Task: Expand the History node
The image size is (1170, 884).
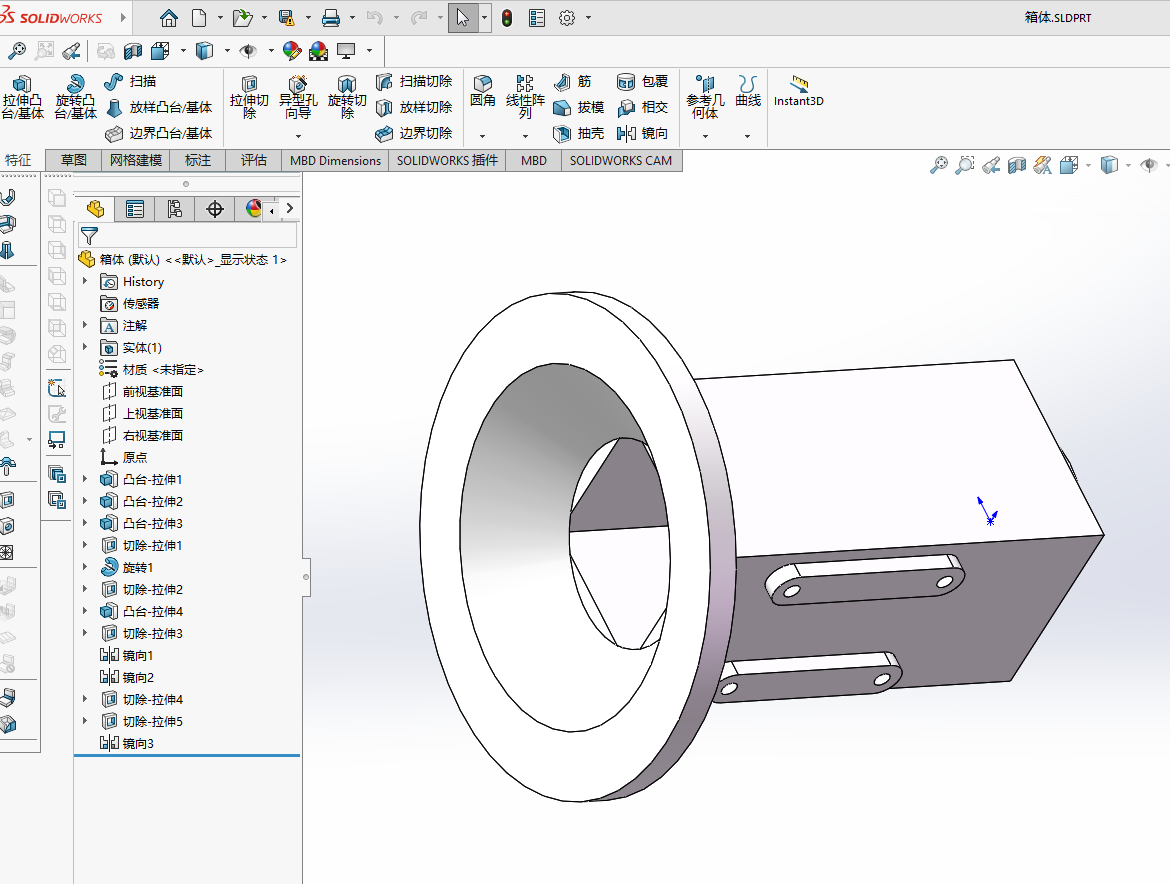Action: click(x=85, y=281)
